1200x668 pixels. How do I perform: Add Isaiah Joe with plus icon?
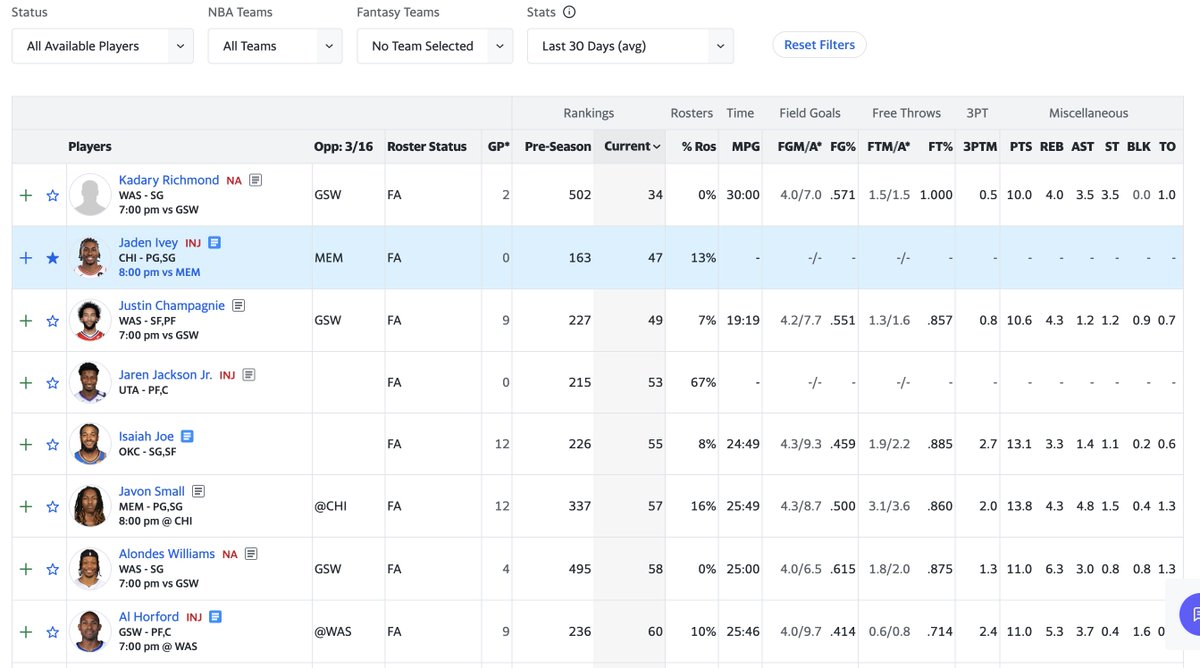(26, 445)
